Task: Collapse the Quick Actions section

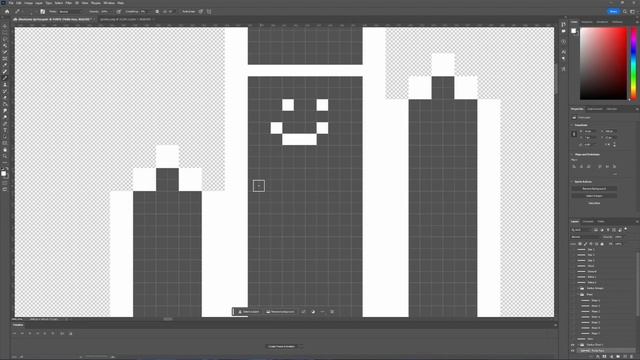Action: click(x=572, y=182)
